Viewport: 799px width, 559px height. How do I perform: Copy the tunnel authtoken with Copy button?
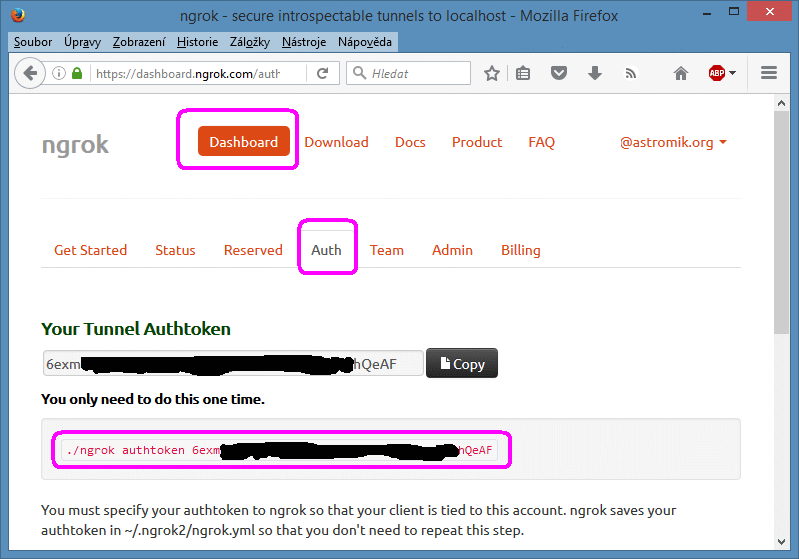[462, 363]
